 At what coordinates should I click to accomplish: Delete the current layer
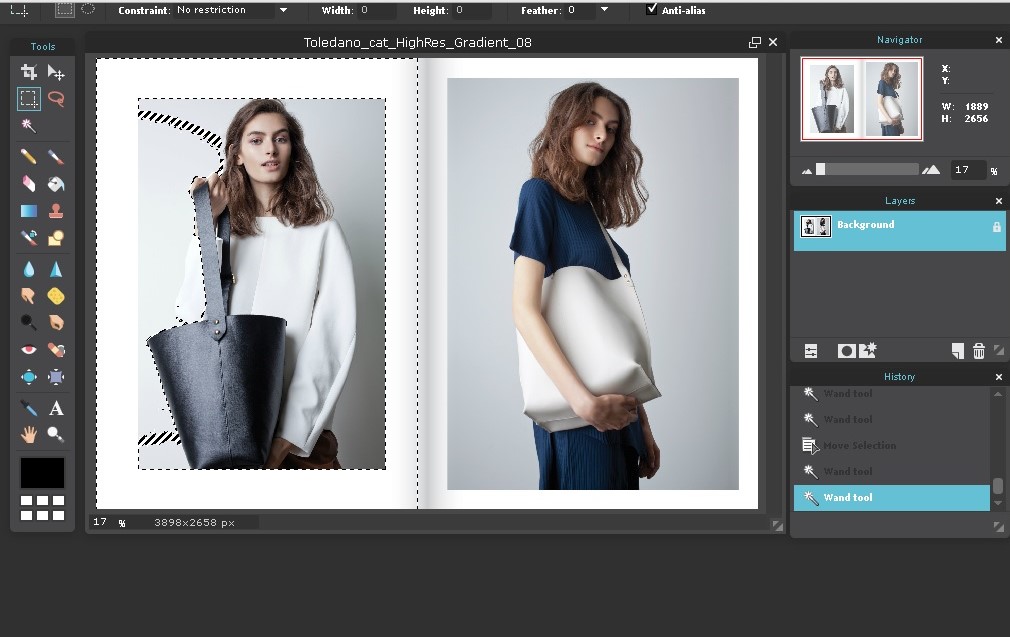978,350
